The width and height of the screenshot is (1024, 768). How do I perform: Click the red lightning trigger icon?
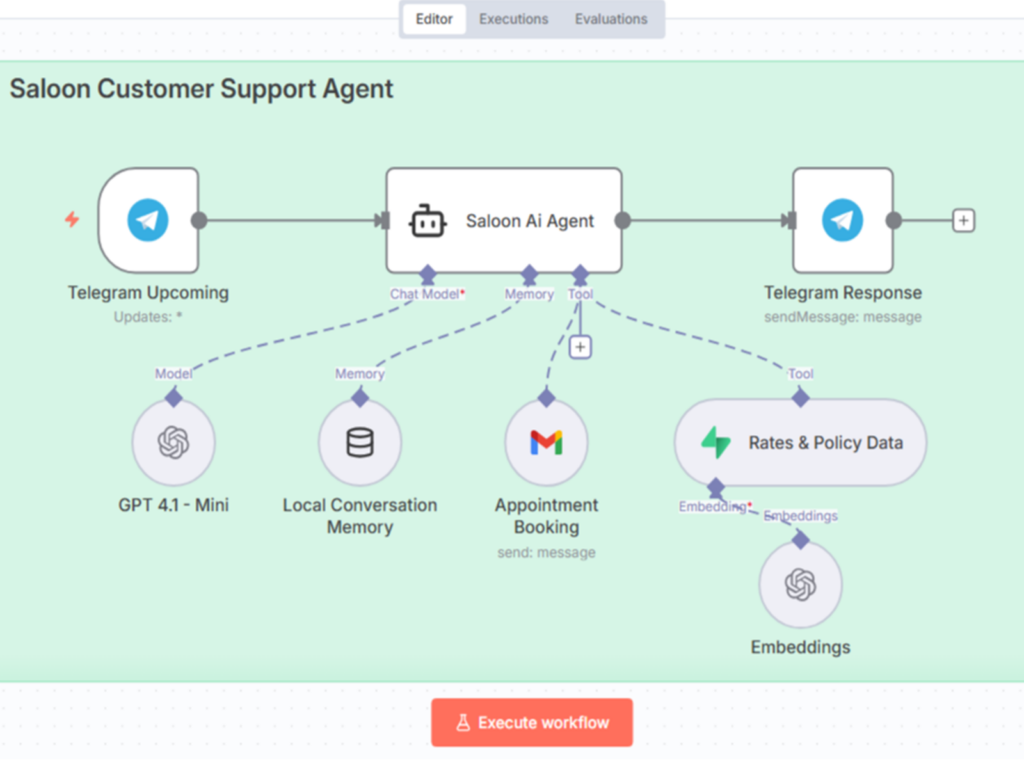click(x=72, y=220)
